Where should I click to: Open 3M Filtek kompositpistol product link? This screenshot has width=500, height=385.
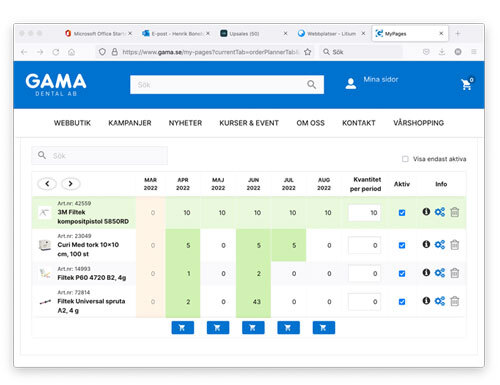(x=93, y=217)
